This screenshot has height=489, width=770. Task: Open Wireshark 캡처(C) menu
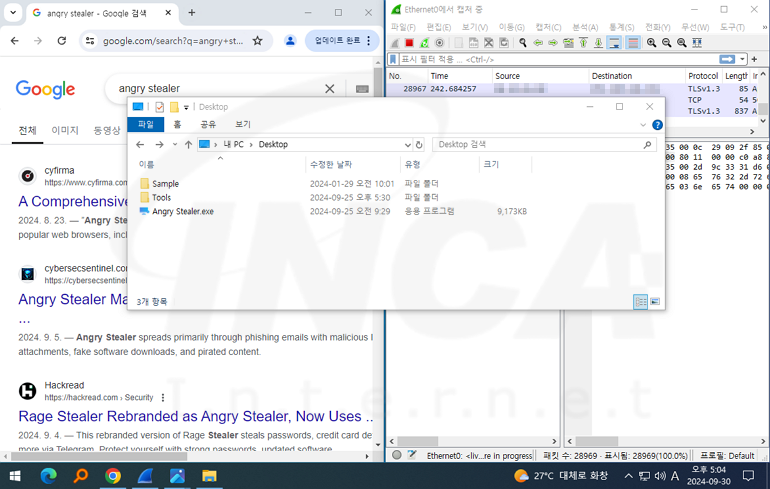coord(548,27)
